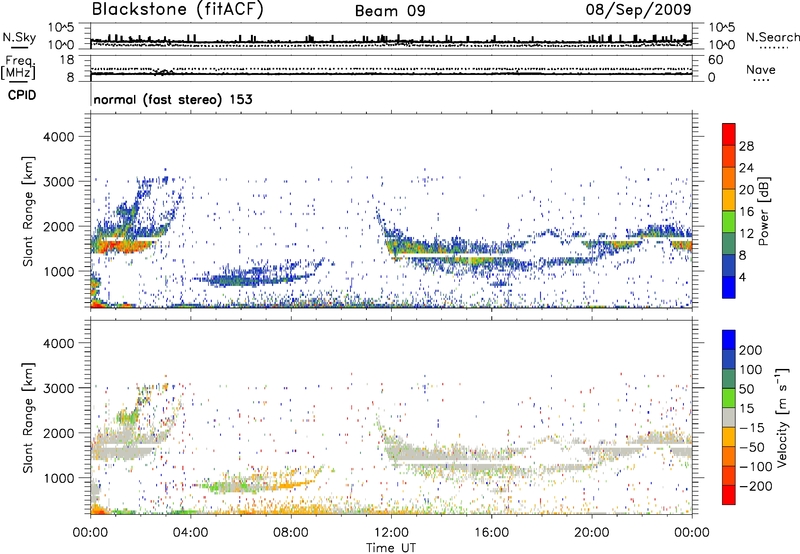The image size is (800, 554).
Task: Click the red top of Power color bar
Action: (729, 134)
